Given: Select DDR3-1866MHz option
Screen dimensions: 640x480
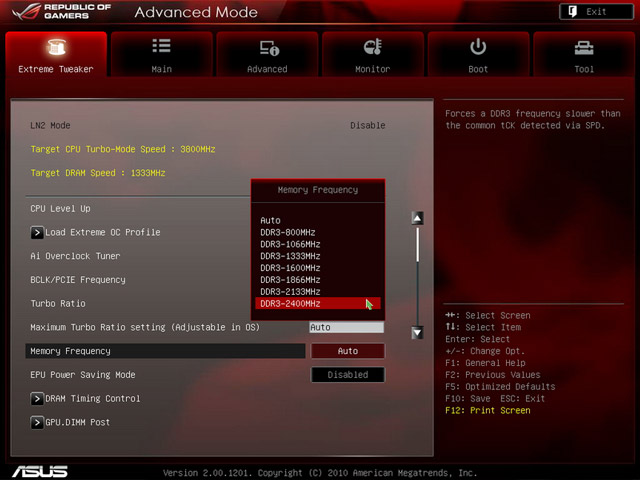Looking at the screenshot, I should [x=318, y=280].
